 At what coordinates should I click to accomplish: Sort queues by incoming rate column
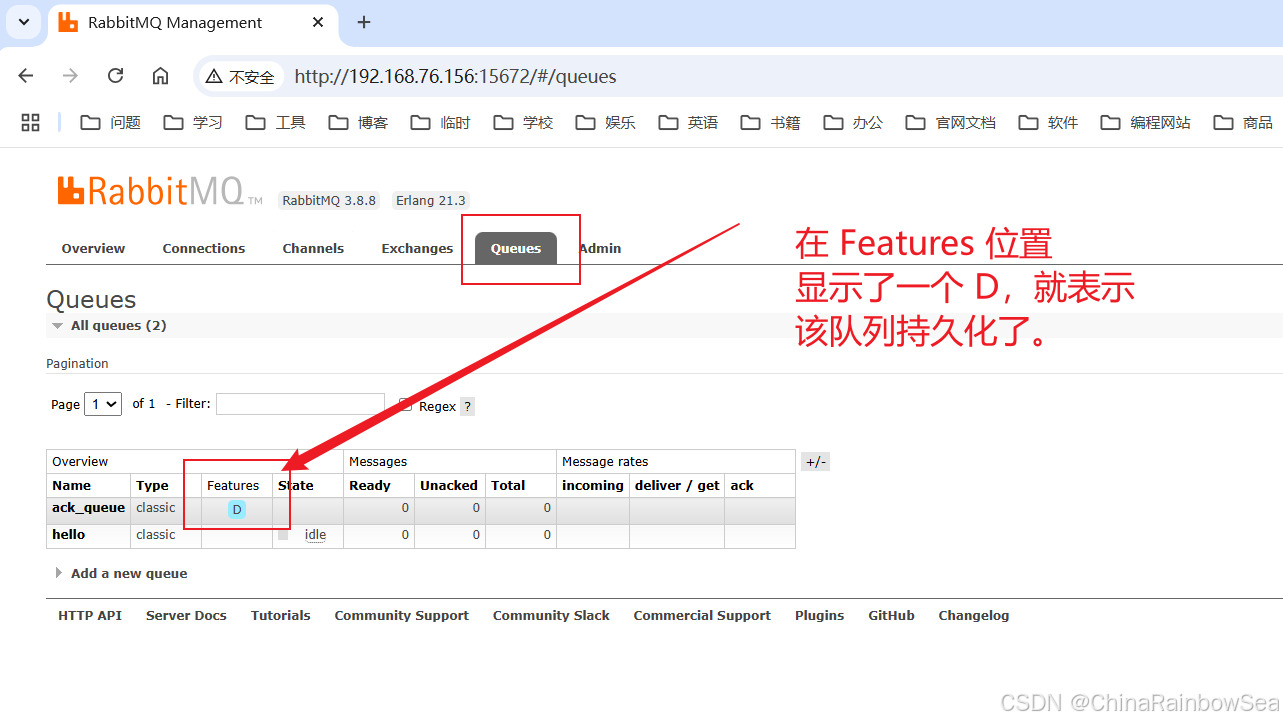click(593, 485)
